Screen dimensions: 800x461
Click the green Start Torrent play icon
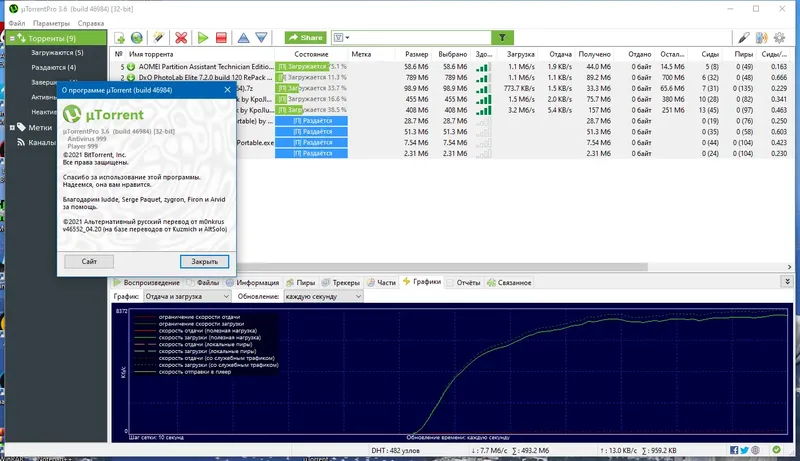(203, 38)
